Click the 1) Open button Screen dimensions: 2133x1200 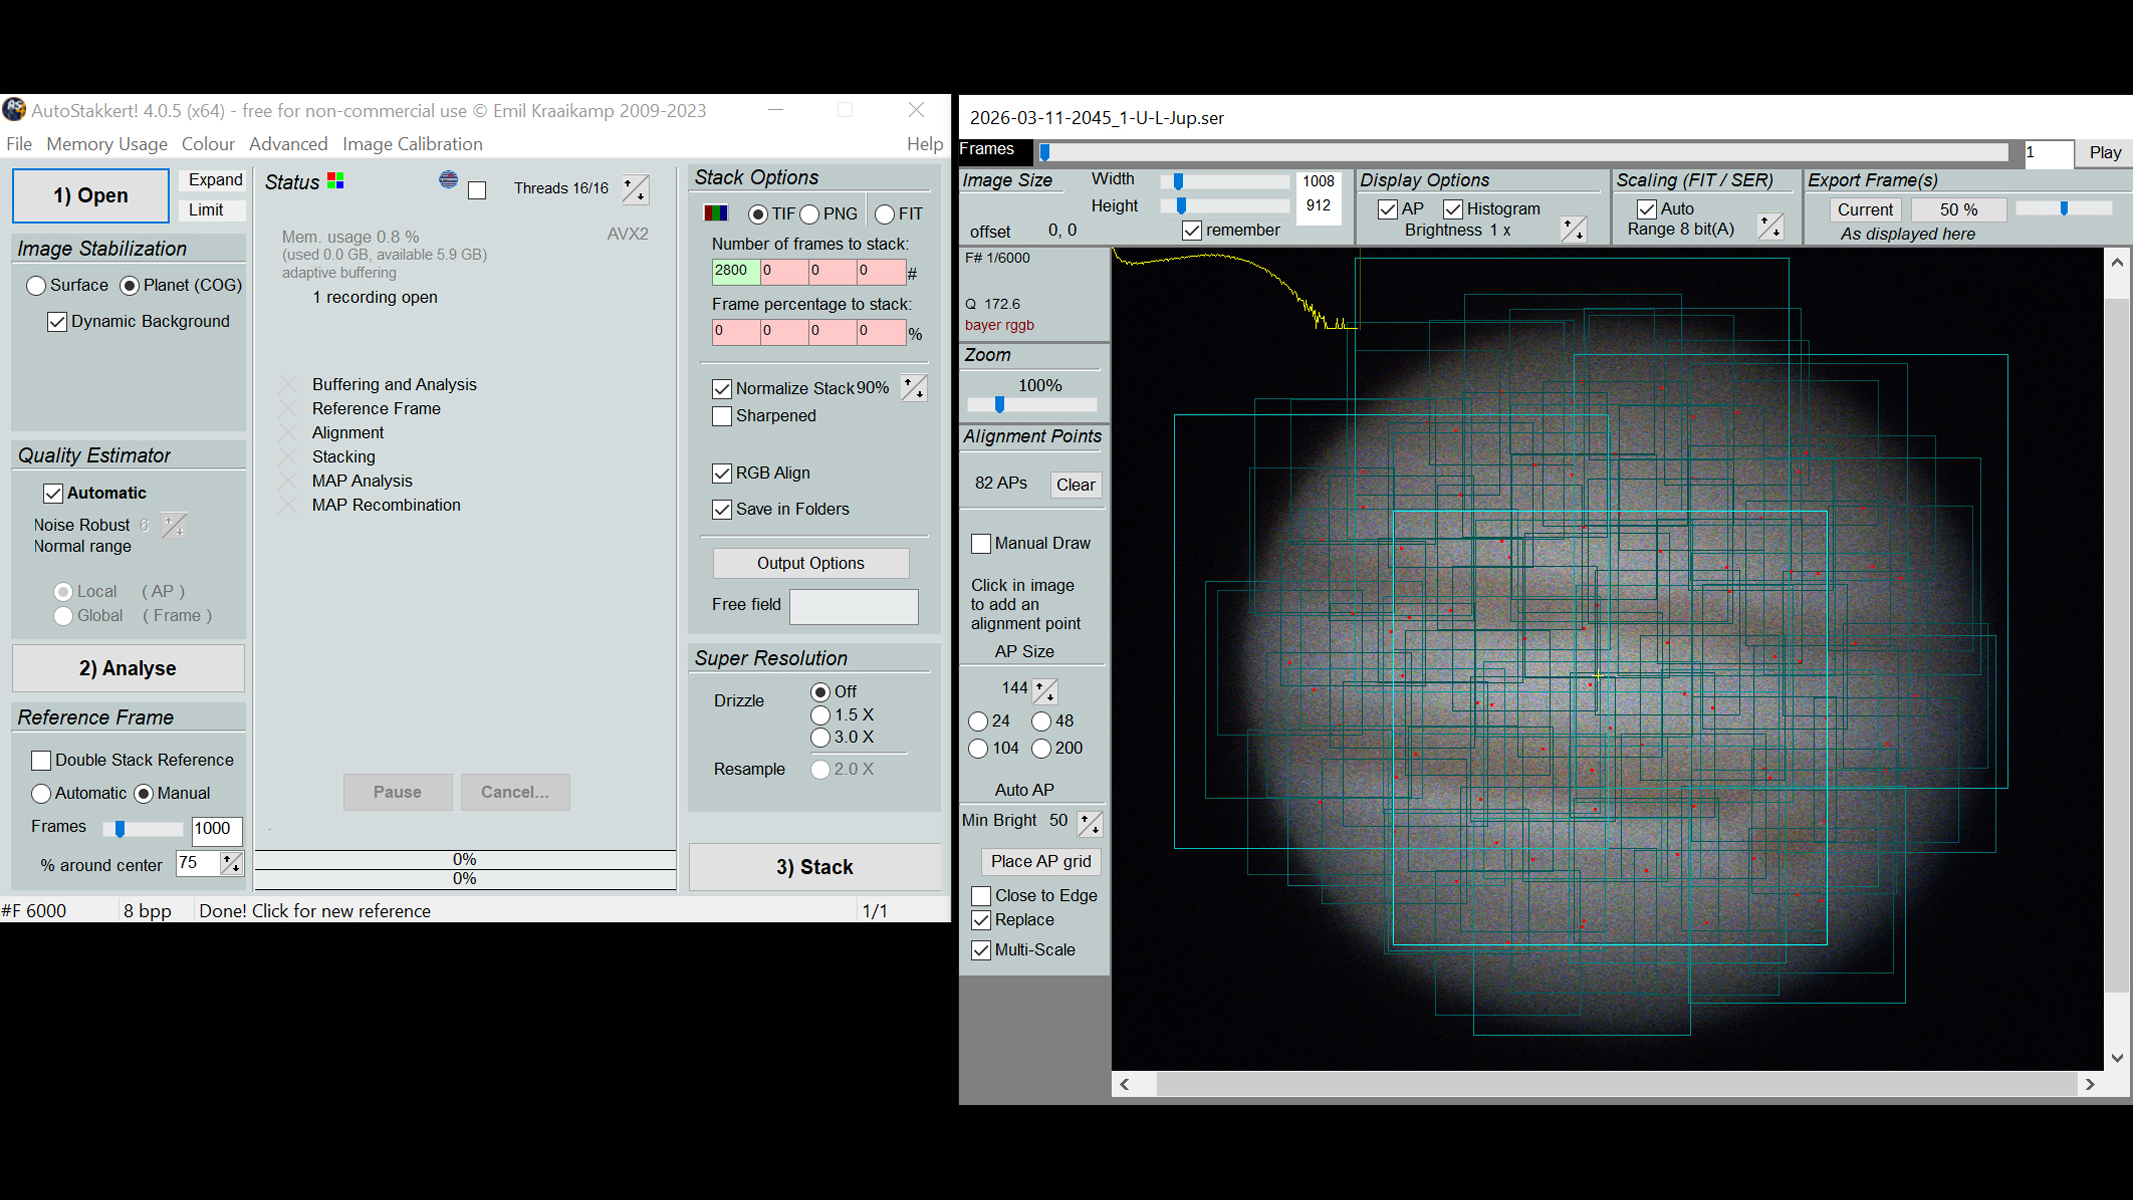(91, 195)
